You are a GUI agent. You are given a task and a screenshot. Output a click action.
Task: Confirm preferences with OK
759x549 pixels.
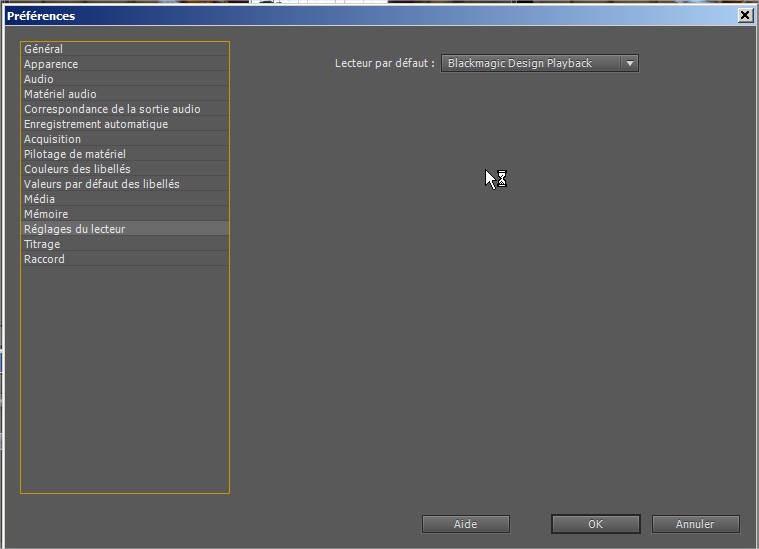point(595,524)
